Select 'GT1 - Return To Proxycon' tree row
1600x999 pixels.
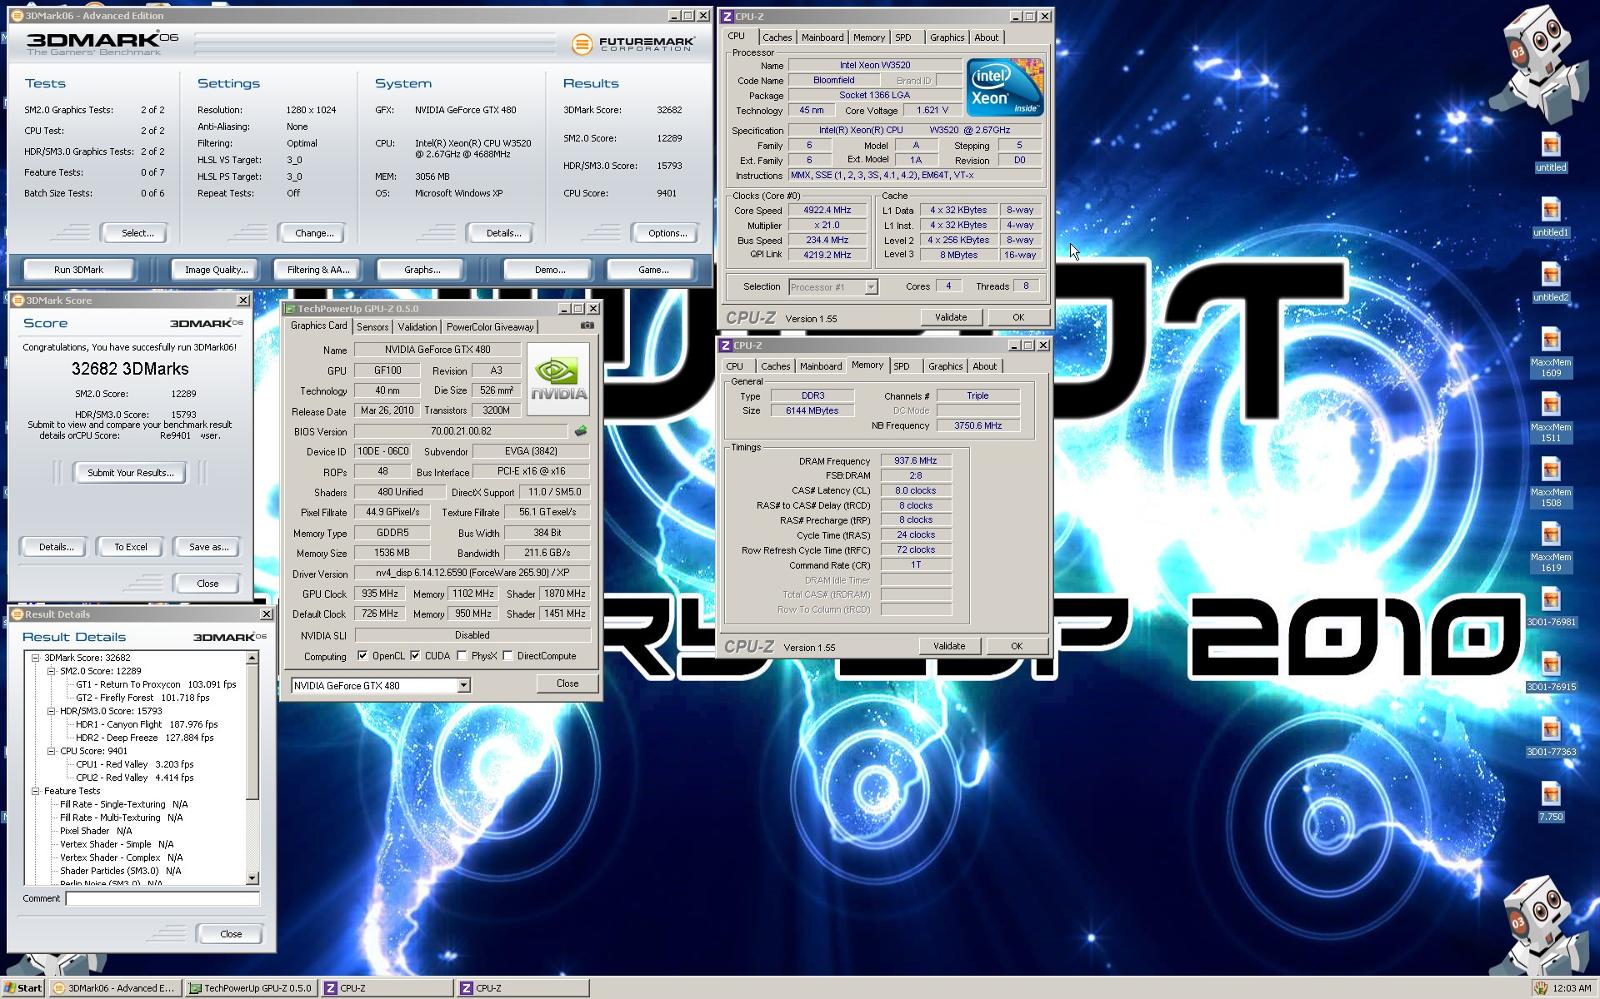pos(156,685)
